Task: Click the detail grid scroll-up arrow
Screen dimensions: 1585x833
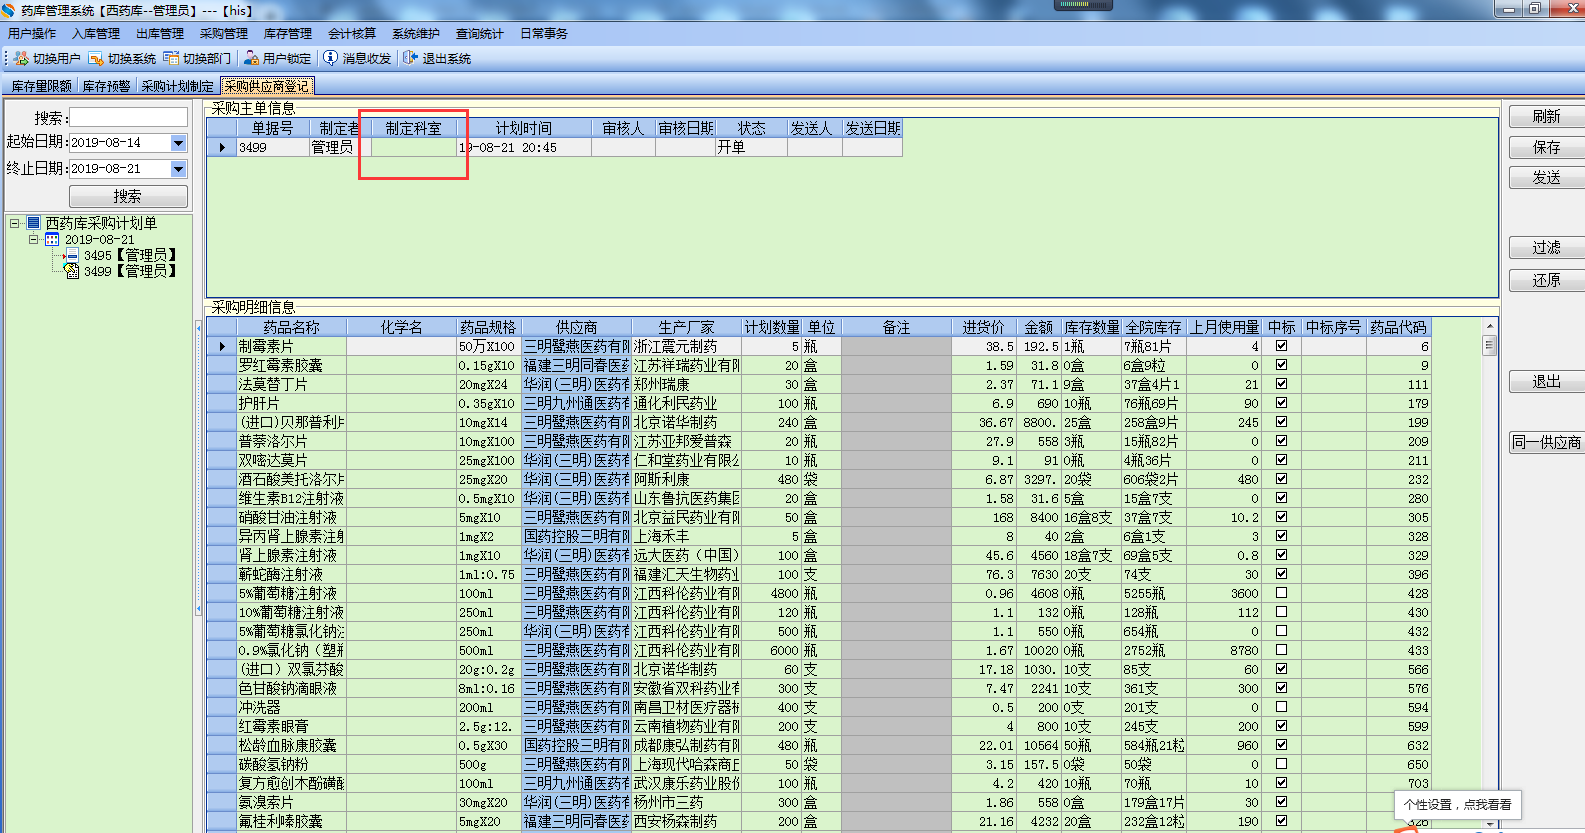Action: (x=1489, y=326)
